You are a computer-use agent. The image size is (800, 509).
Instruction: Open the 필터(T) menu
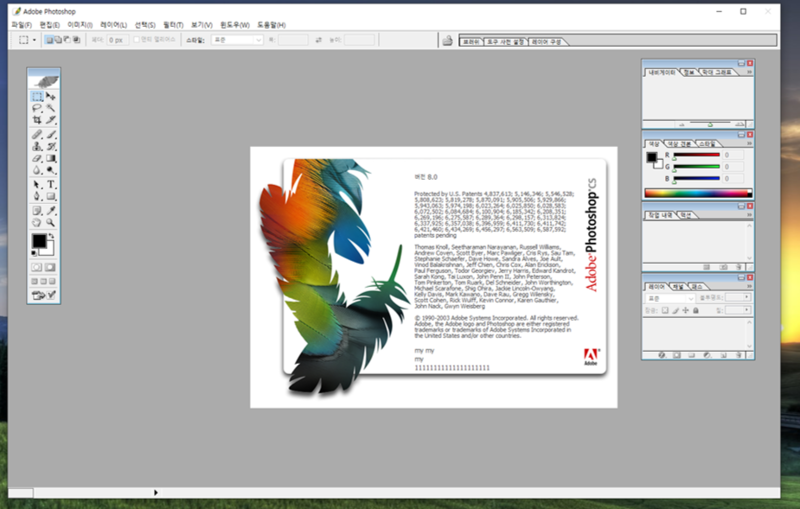click(173, 25)
